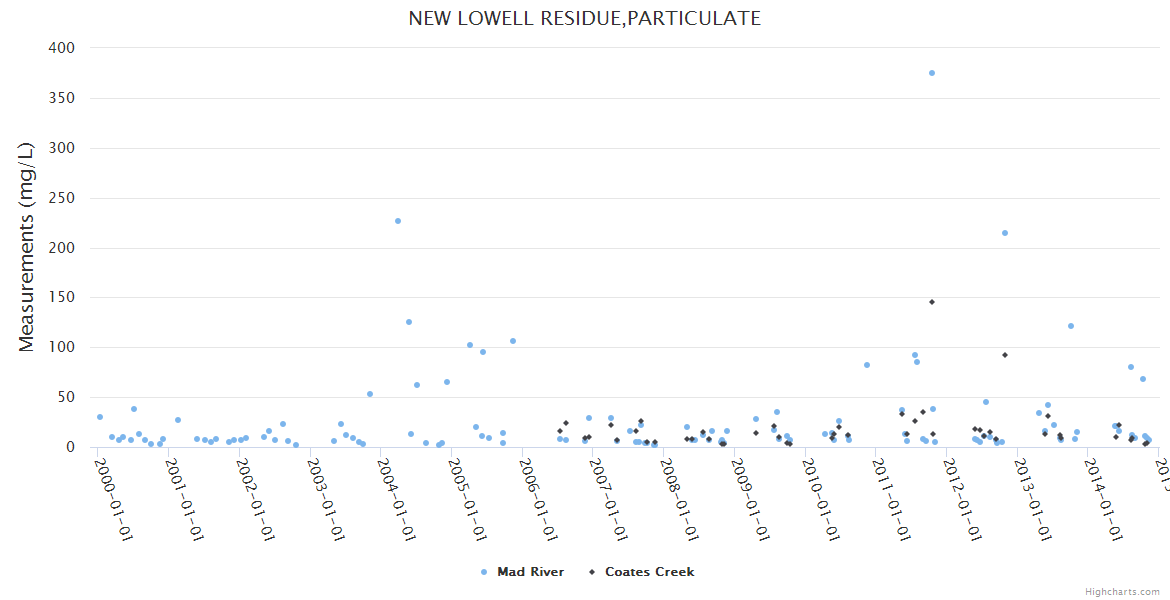Screen dimensions: 1170x600
Task: Click the 400 y-axis tick label
Action: 62,48
